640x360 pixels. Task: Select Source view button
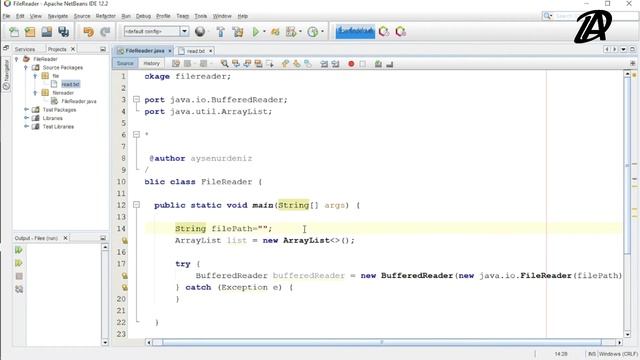coord(125,63)
